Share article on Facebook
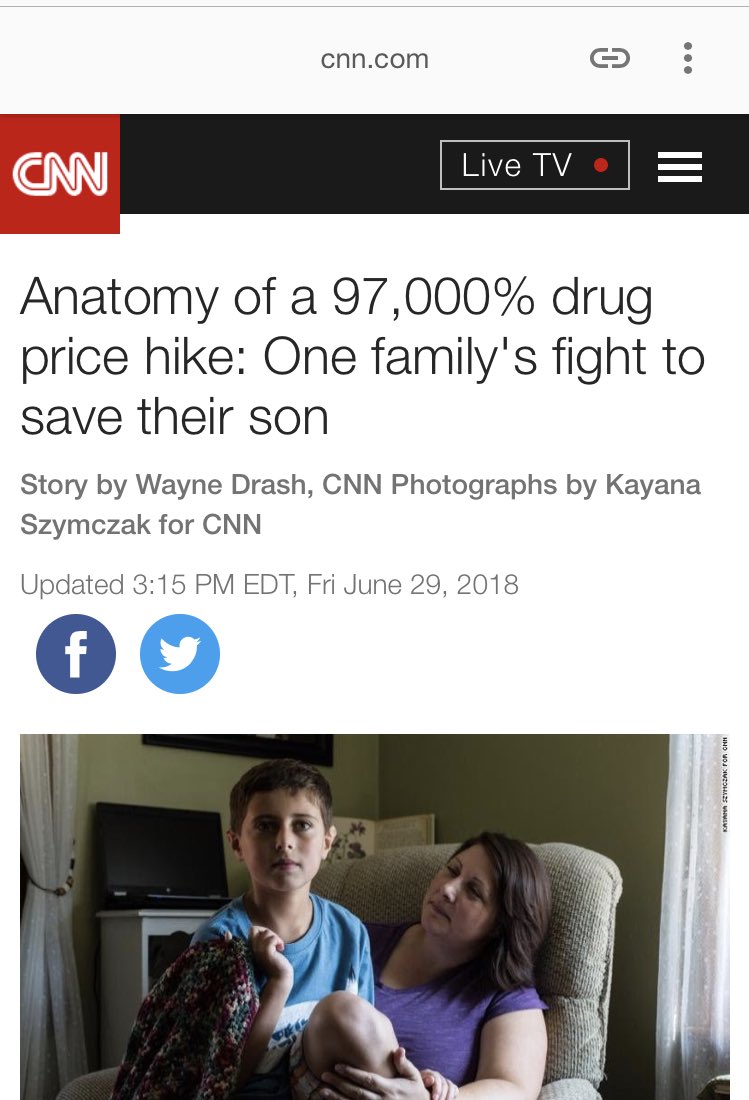 pos(76,654)
